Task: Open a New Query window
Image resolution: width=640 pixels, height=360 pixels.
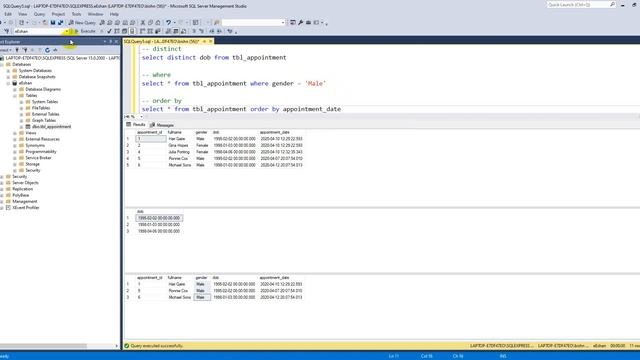Action: (82, 22)
